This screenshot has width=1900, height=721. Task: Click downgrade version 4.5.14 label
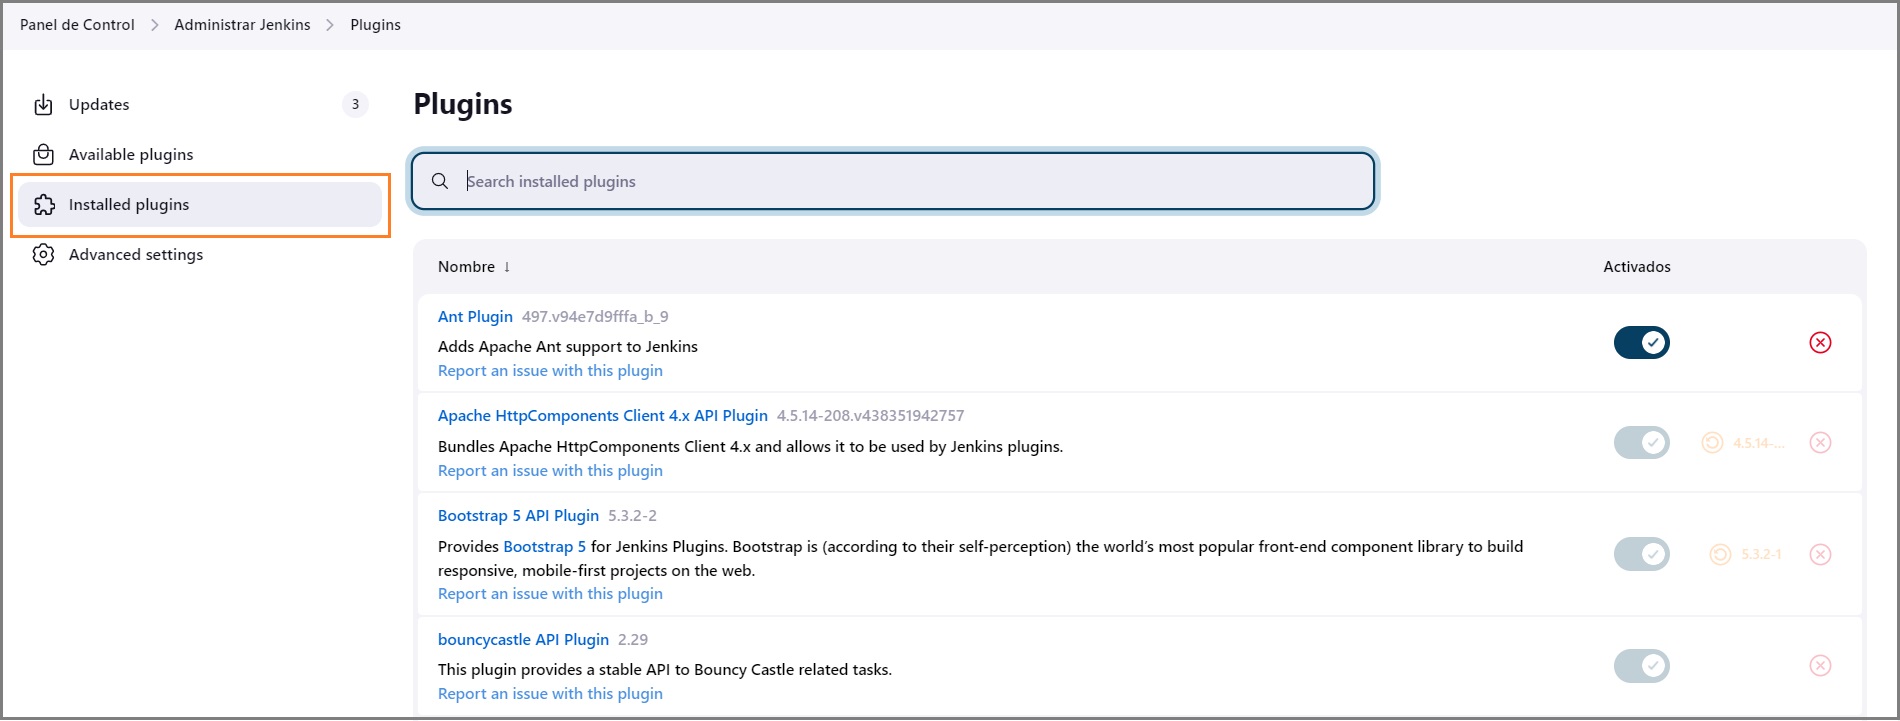[x=1758, y=443]
